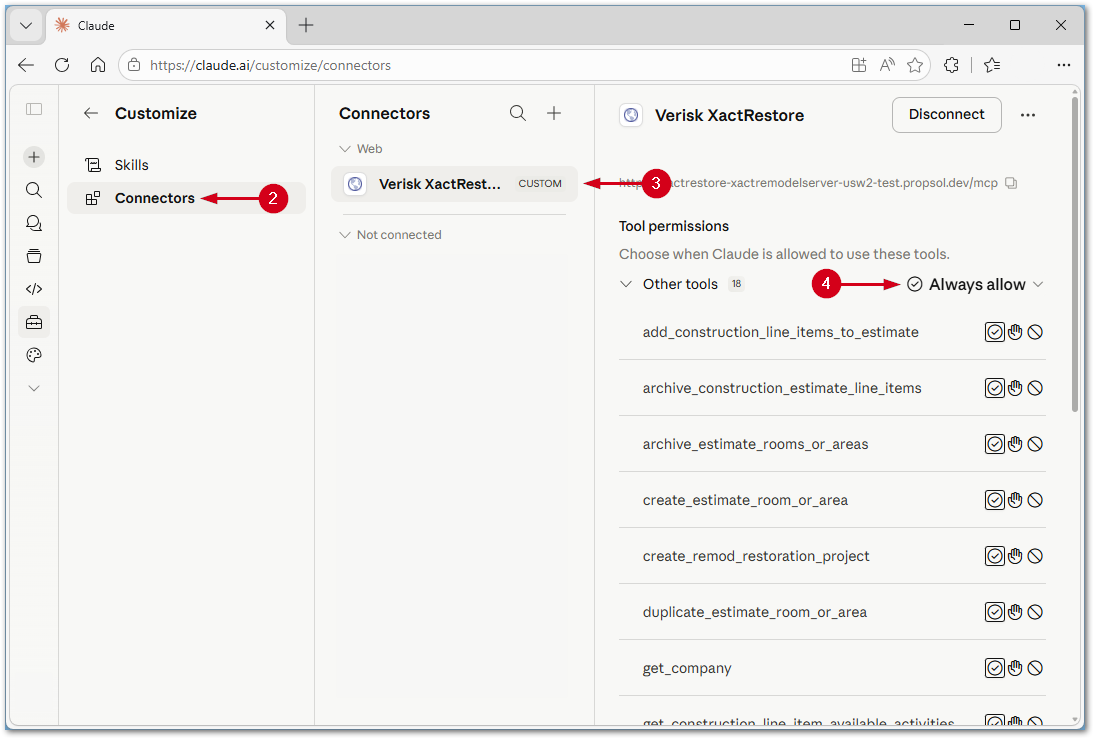Open chats icon in left sidebar
The height and width of the screenshot is (739, 1094).
pyautogui.click(x=33, y=223)
